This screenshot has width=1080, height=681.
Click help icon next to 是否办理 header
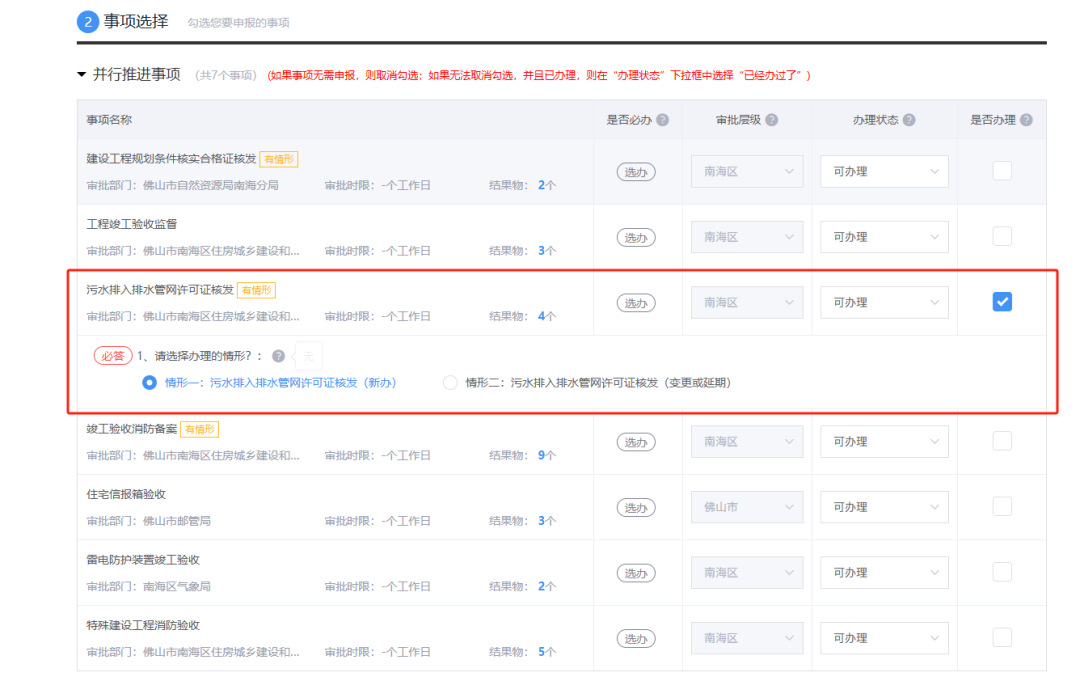click(x=1026, y=120)
